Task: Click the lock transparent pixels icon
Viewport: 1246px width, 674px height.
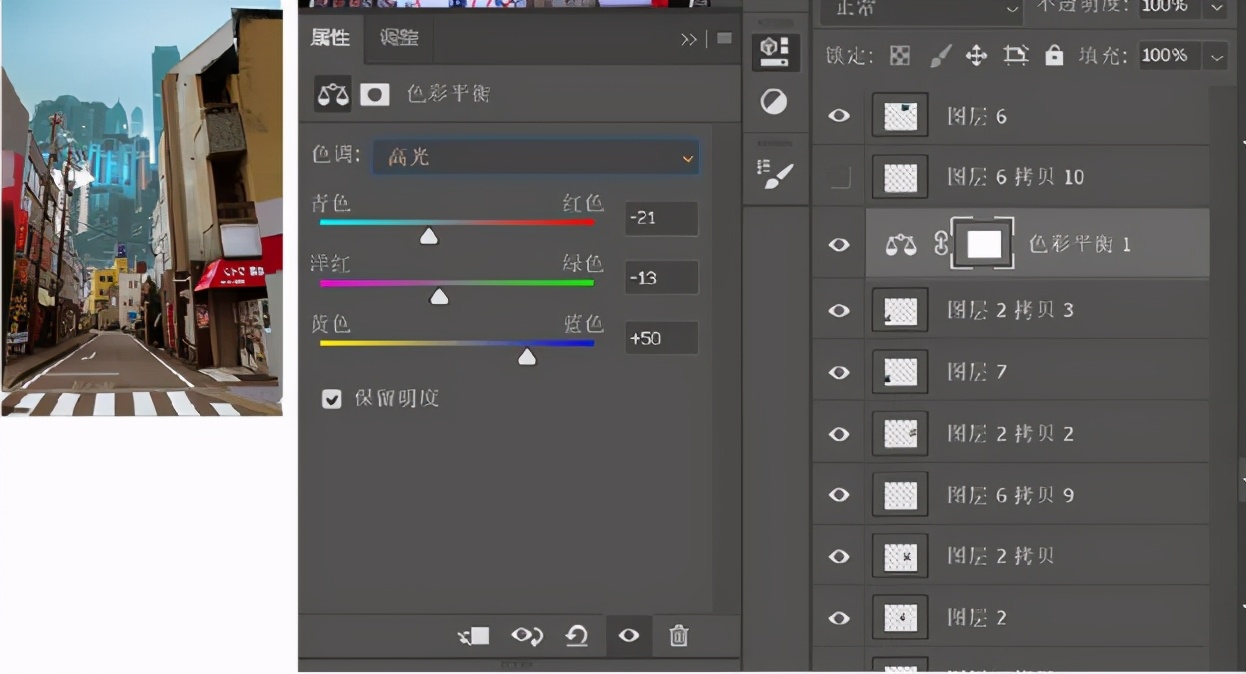Action: tap(900, 56)
